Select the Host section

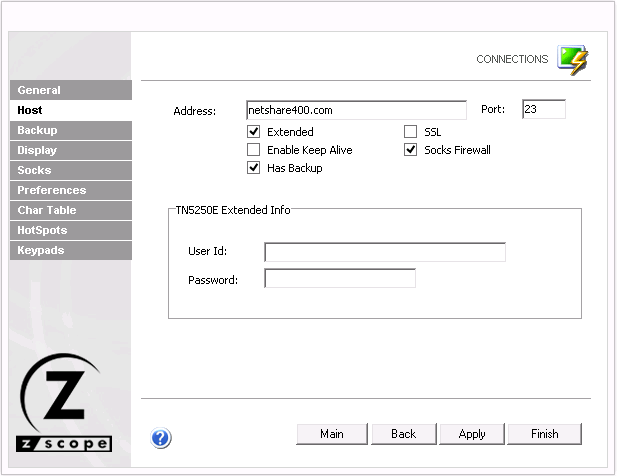pyautogui.click(x=71, y=110)
